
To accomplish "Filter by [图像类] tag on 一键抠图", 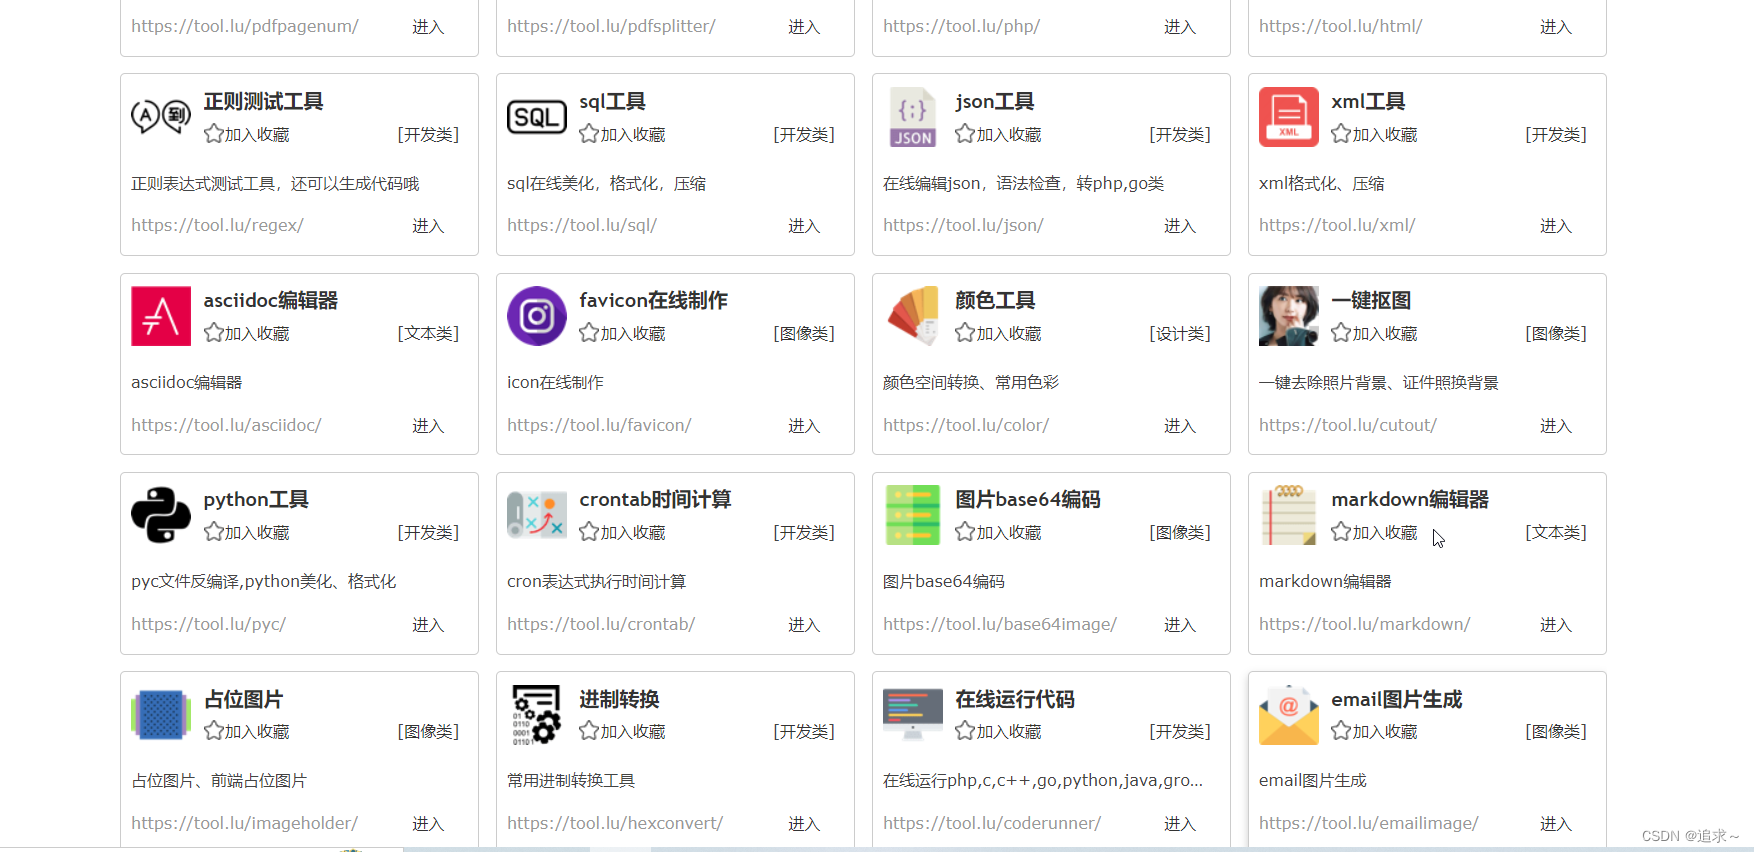I will coord(1556,333).
